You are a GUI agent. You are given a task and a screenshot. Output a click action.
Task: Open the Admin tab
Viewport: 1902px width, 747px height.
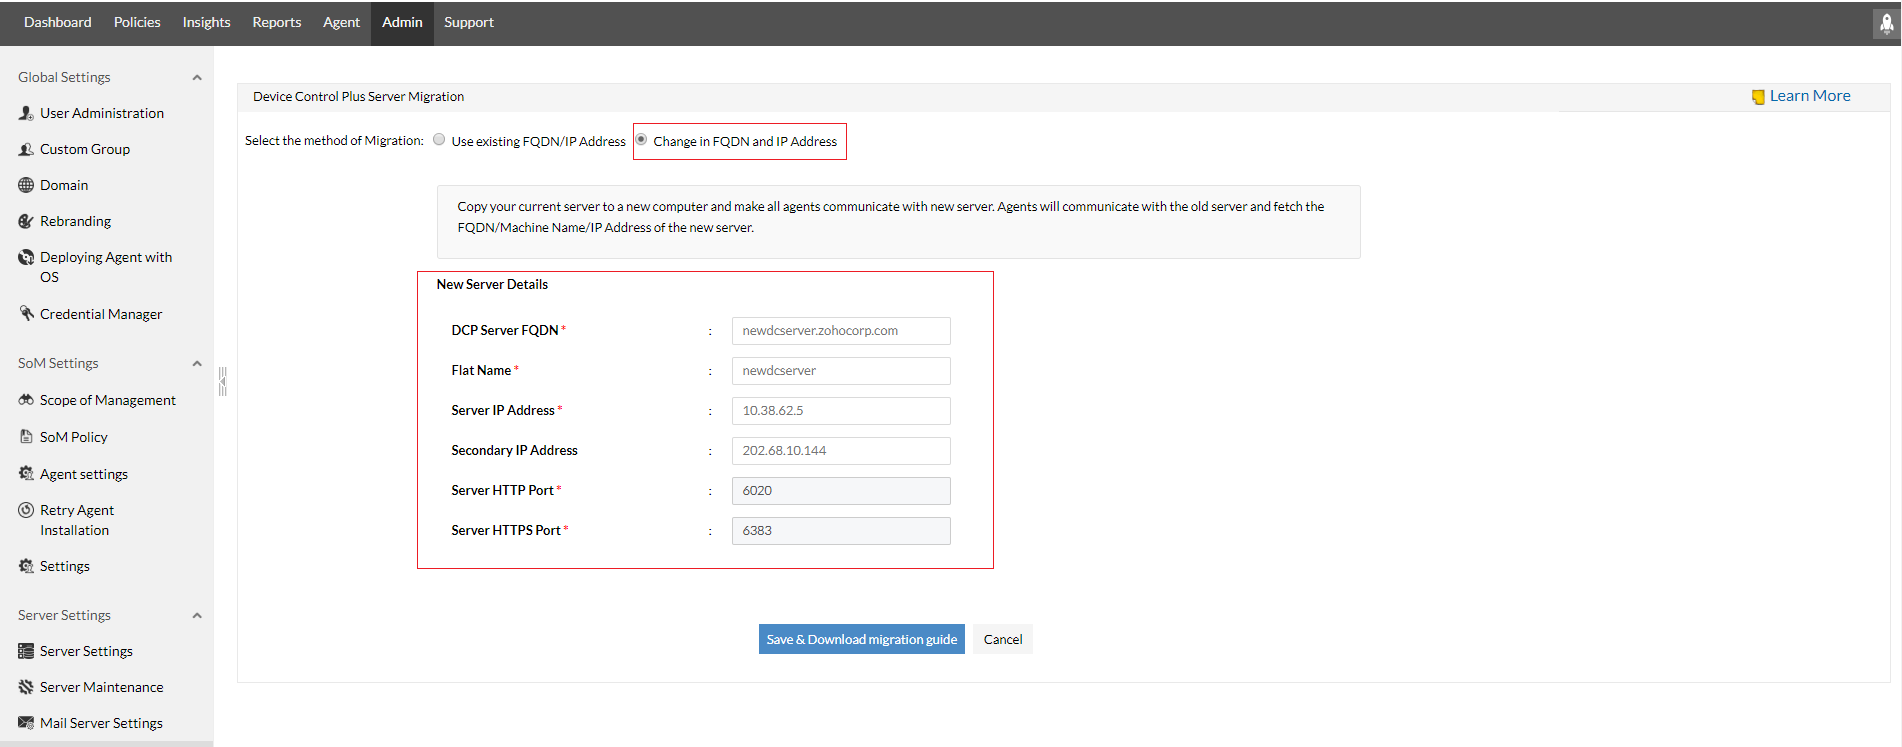point(402,23)
